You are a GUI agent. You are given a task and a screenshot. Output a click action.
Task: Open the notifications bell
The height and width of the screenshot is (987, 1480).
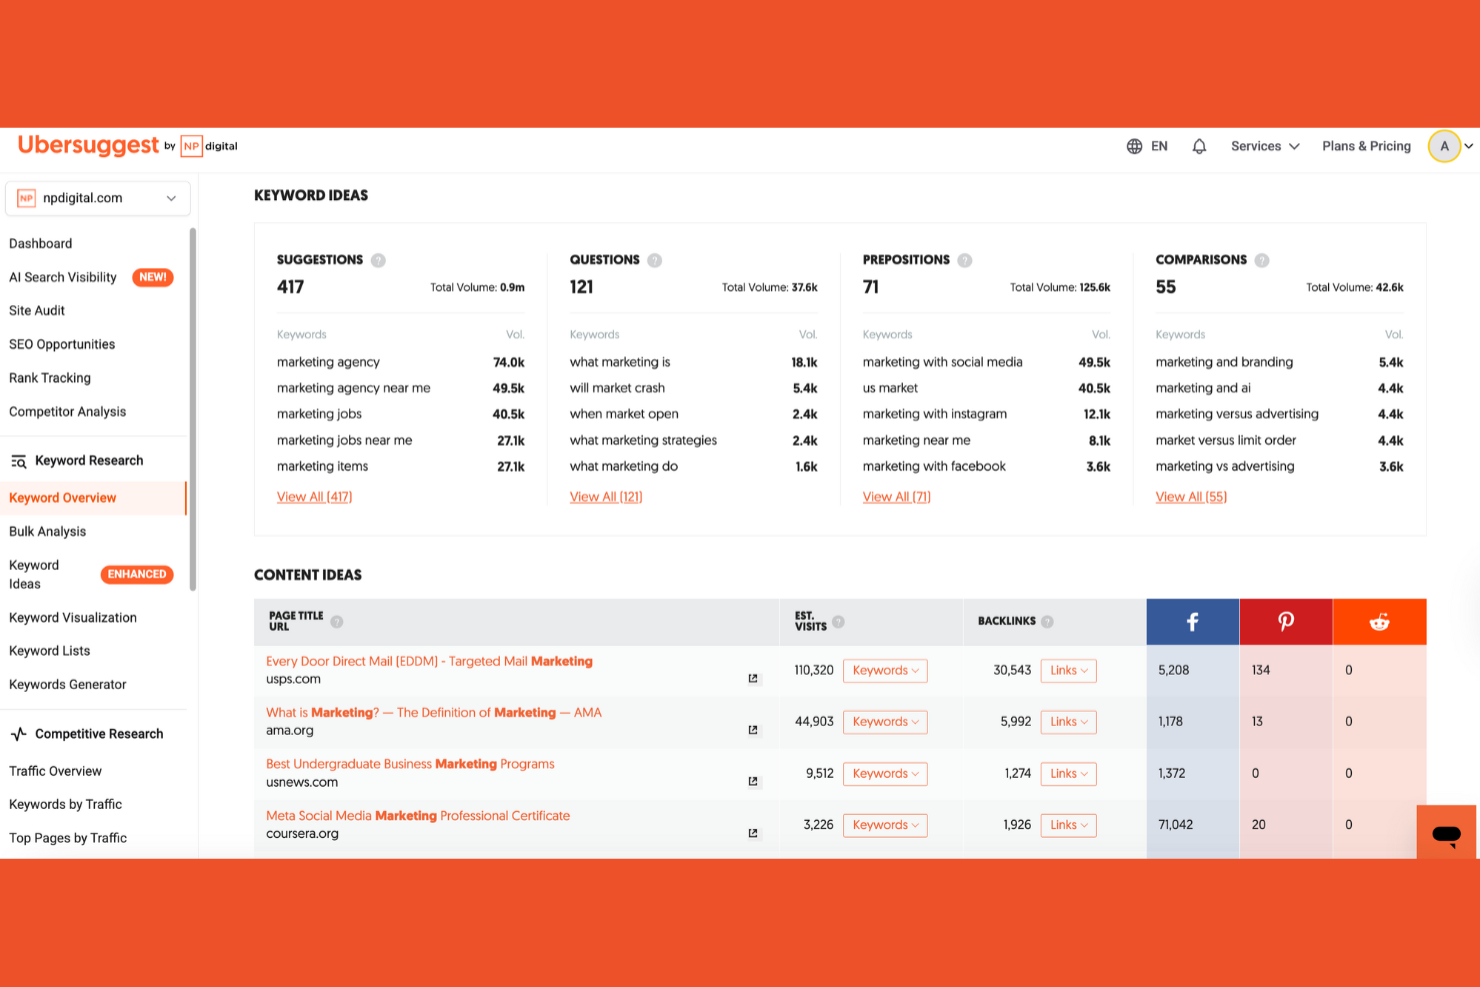(x=1199, y=145)
